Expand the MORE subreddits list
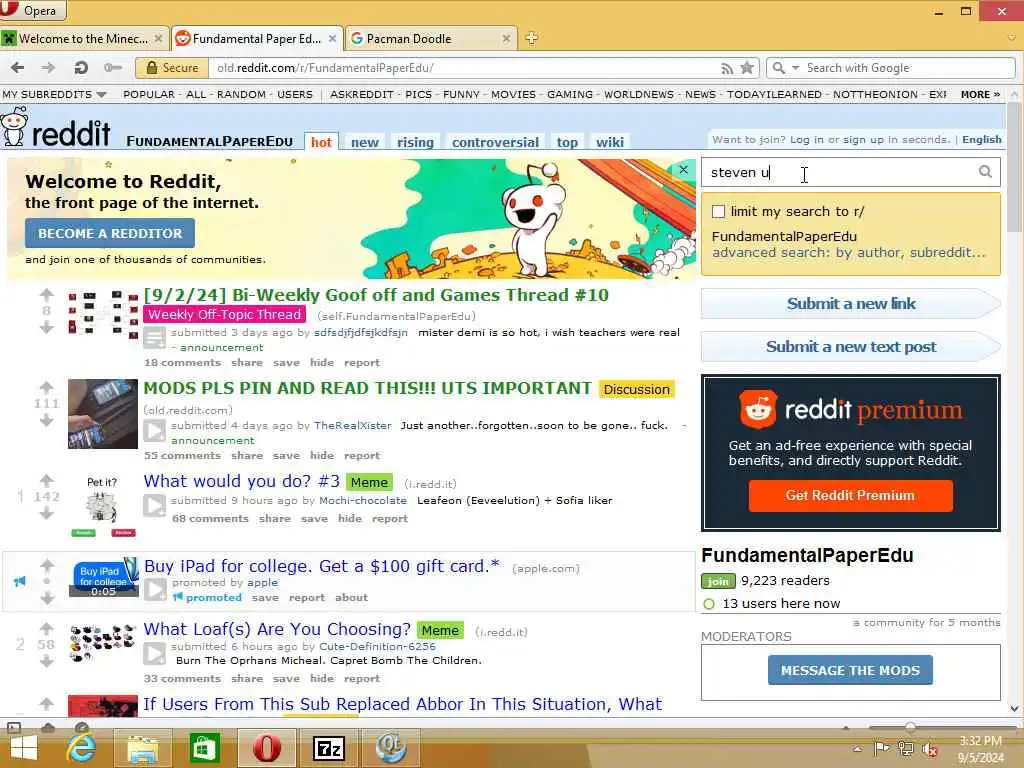1024x768 pixels. click(x=980, y=95)
